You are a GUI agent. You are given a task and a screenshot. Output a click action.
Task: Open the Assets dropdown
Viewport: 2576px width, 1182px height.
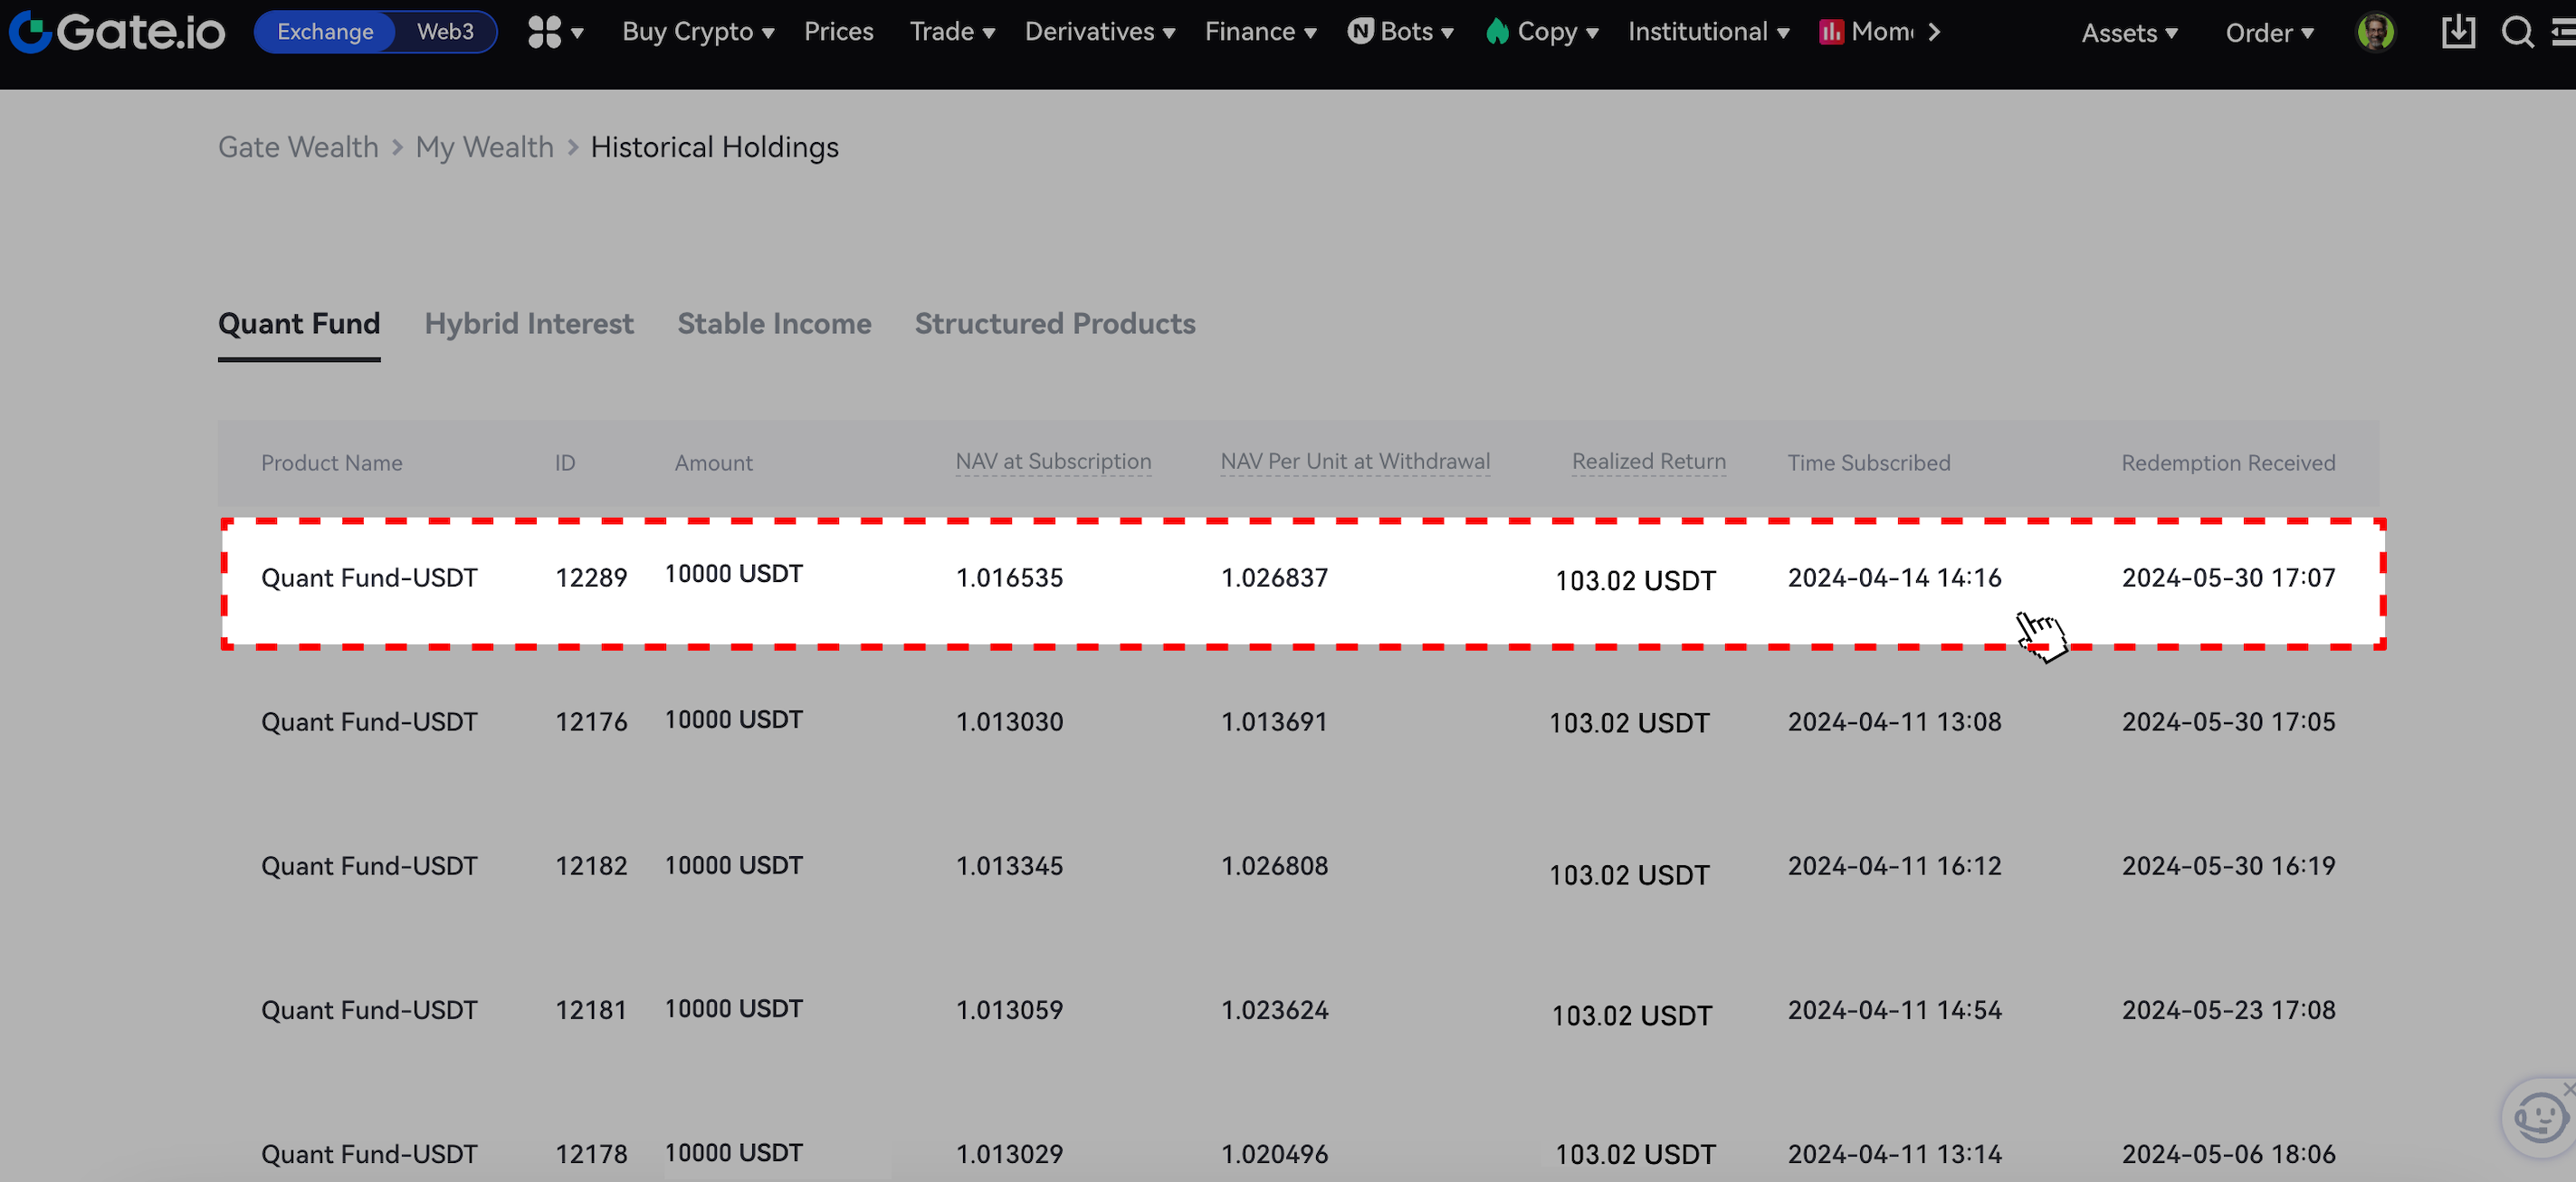point(2129,33)
